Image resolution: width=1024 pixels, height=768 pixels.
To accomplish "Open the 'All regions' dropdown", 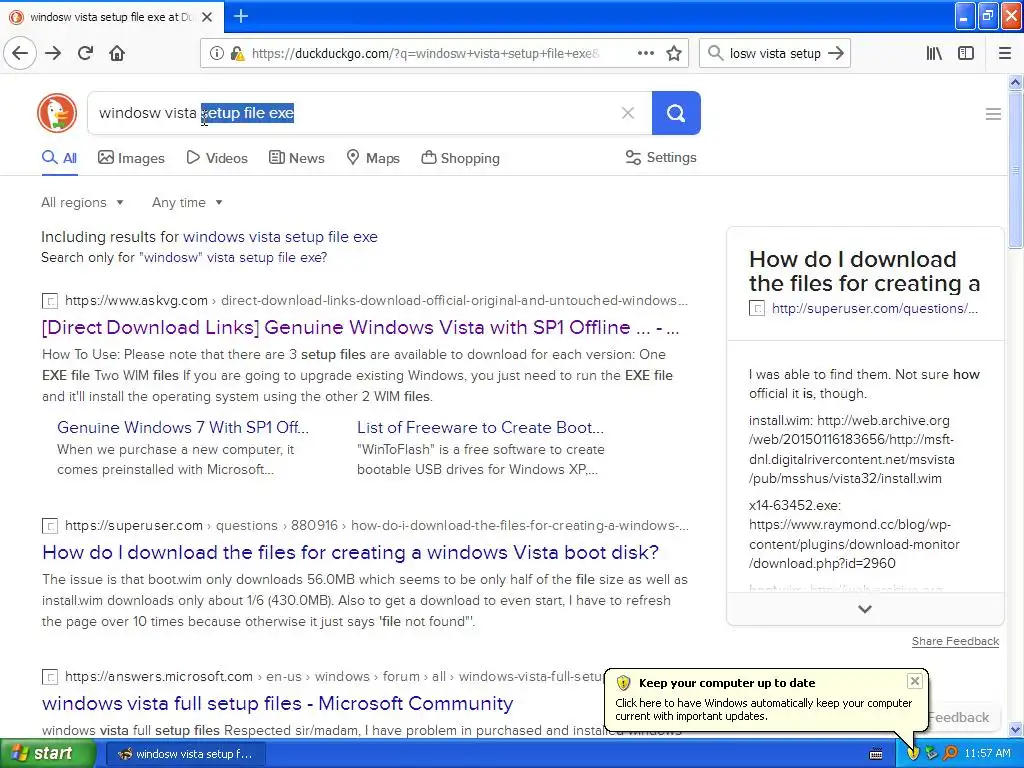I will point(82,202).
